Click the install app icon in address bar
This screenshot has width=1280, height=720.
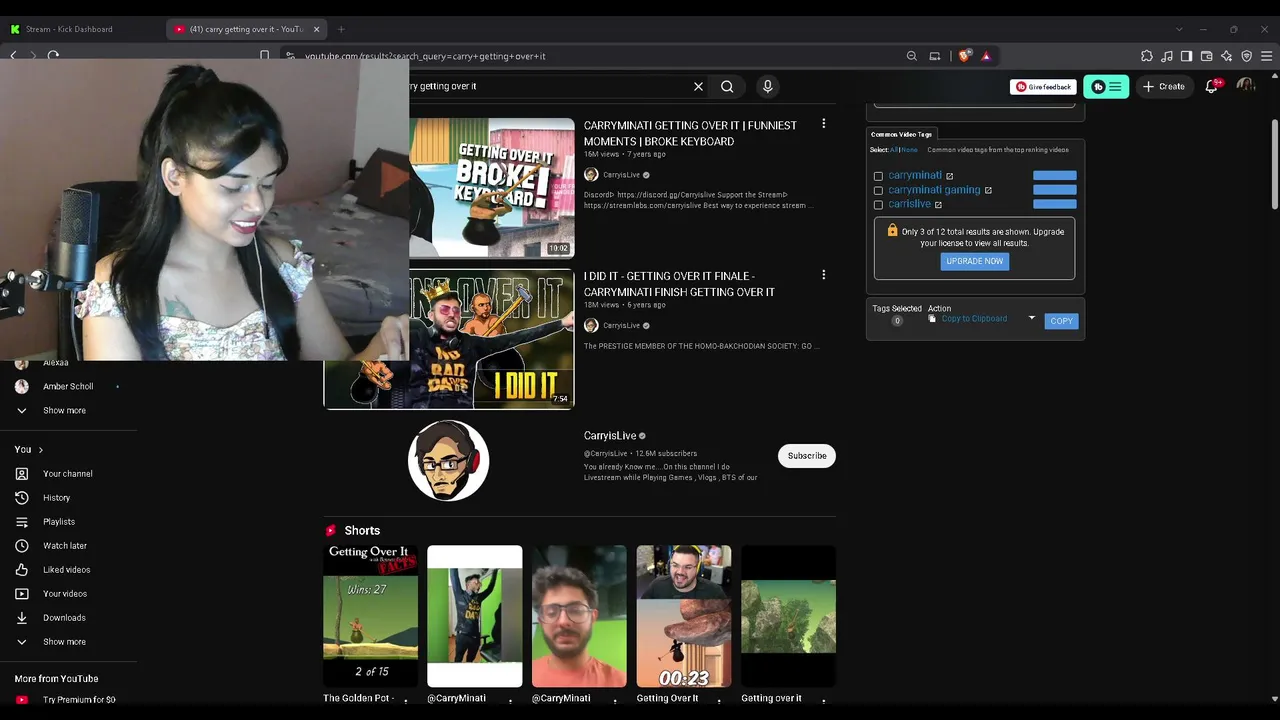pos(935,56)
